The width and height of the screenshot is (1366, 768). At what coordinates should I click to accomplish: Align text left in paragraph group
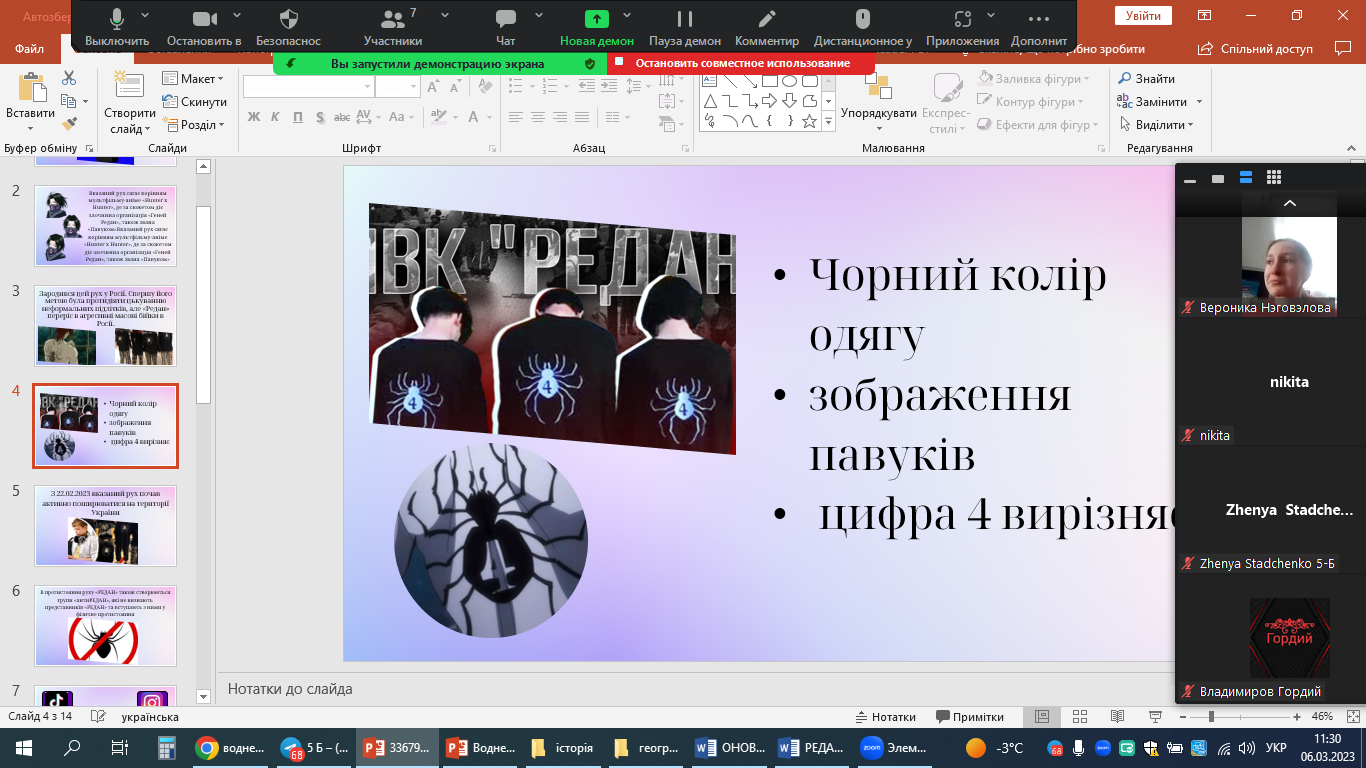point(515,117)
